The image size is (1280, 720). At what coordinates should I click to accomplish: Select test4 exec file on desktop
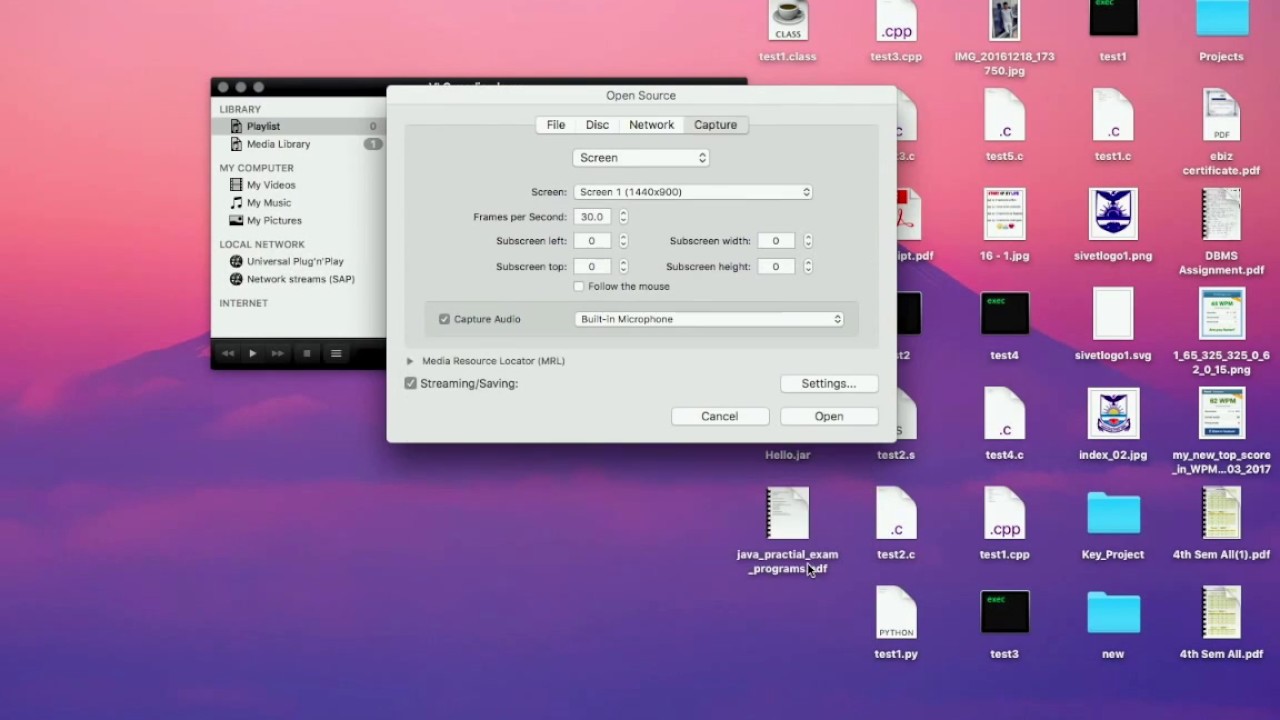click(x=1004, y=325)
